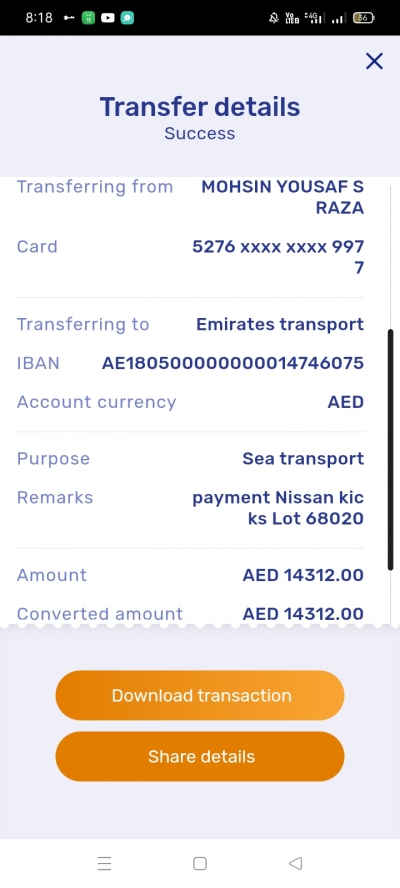The width and height of the screenshot is (400, 888).
Task: Close the Transfer details screen
Action: (x=374, y=61)
